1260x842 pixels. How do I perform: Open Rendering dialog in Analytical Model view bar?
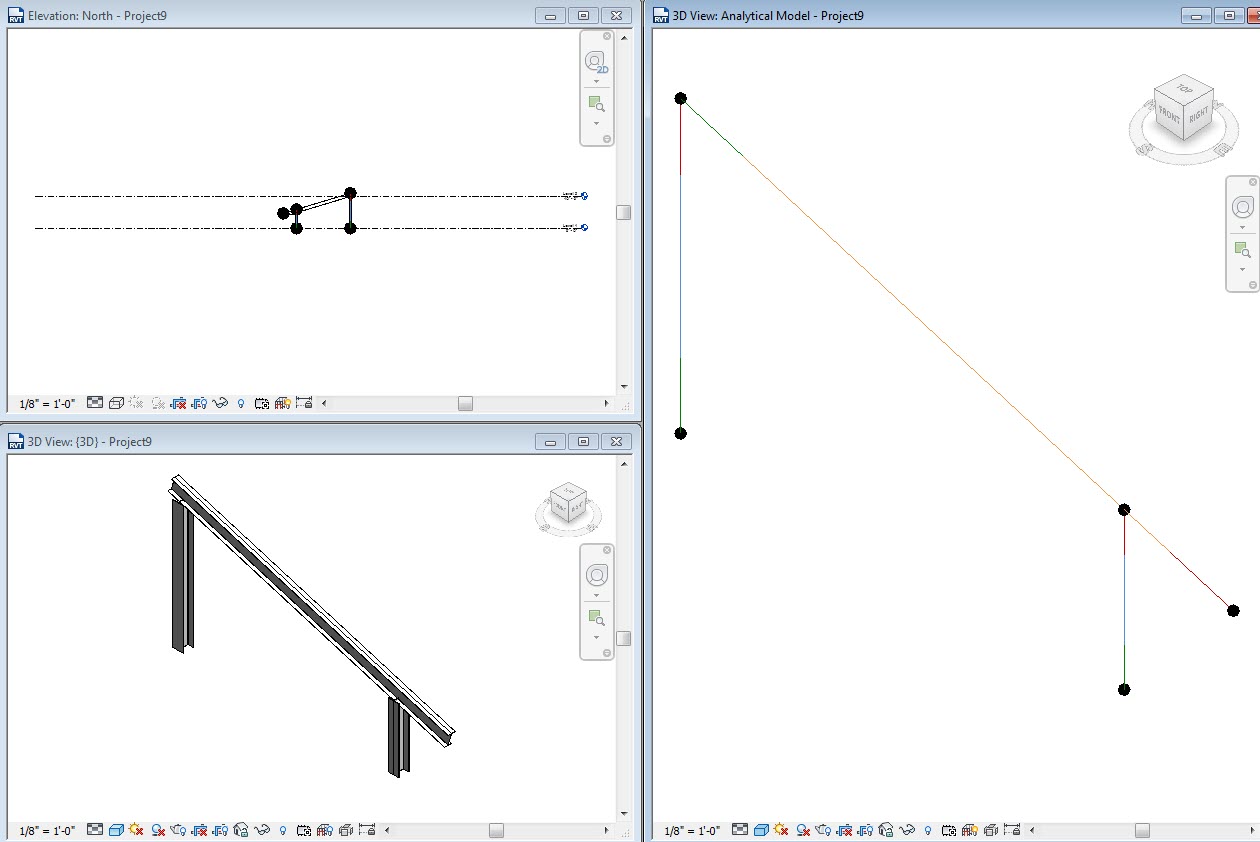(823, 830)
